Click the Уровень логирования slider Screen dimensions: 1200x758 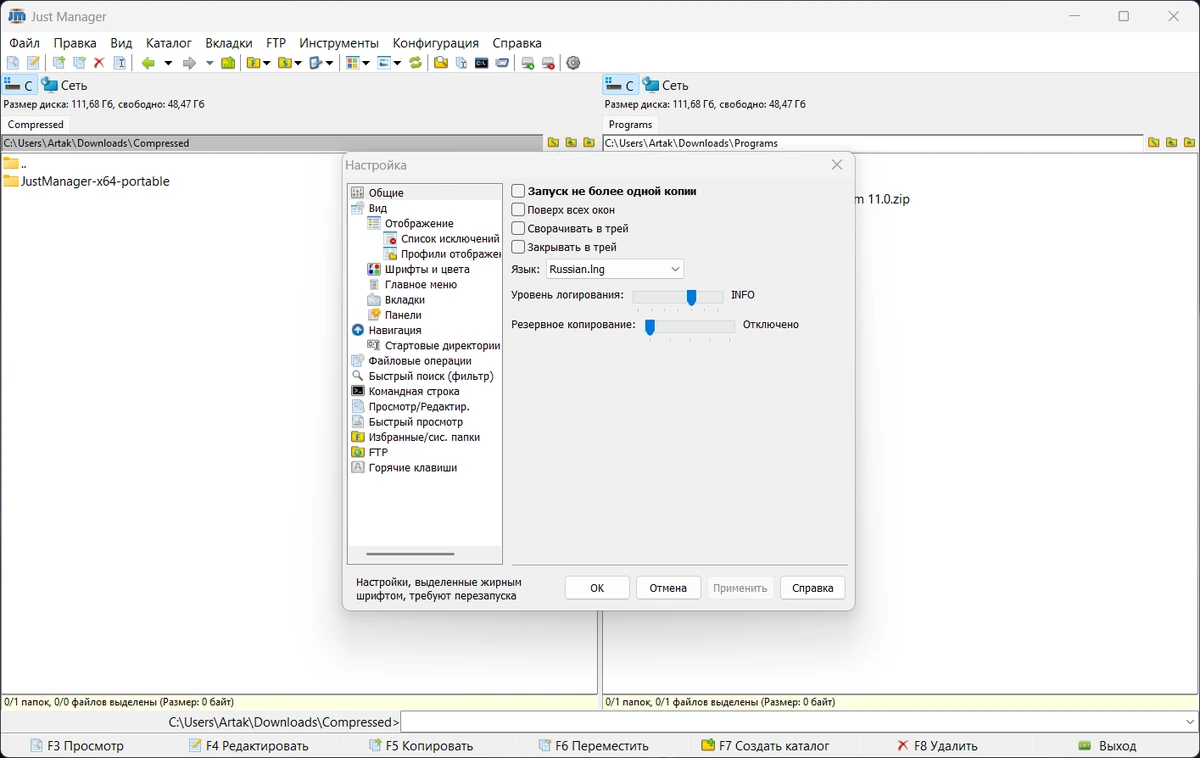[678, 297]
